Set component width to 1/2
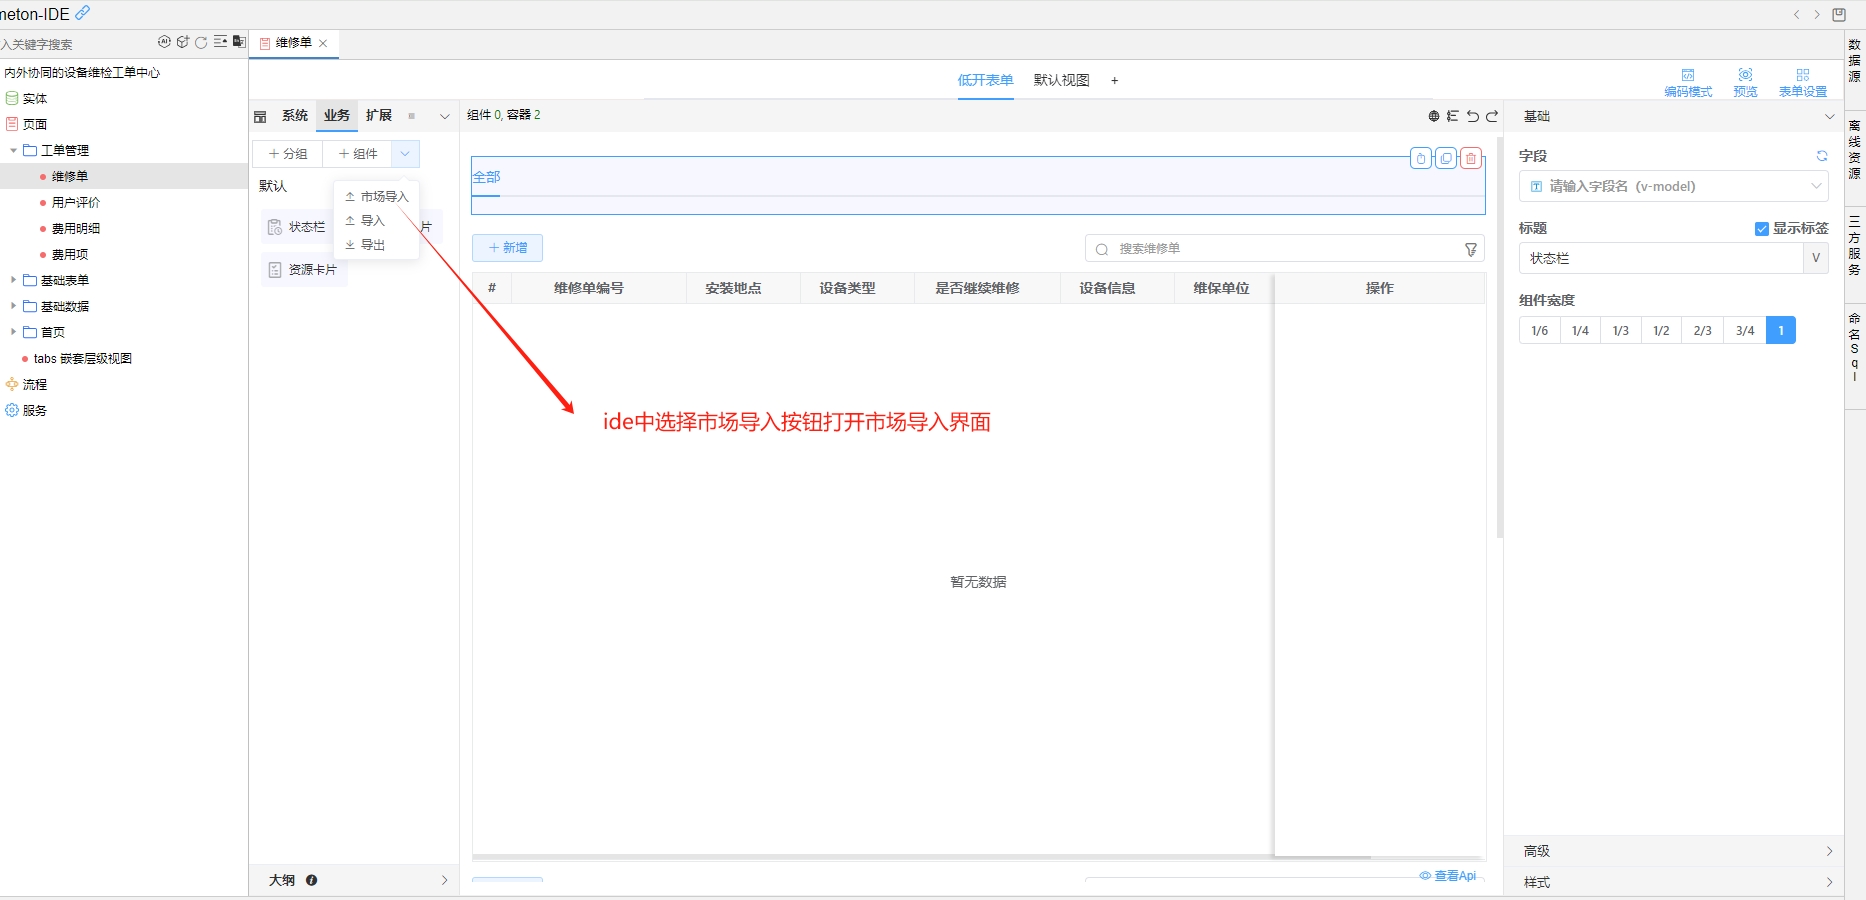The height and width of the screenshot is (900, 1866). 1661,330
